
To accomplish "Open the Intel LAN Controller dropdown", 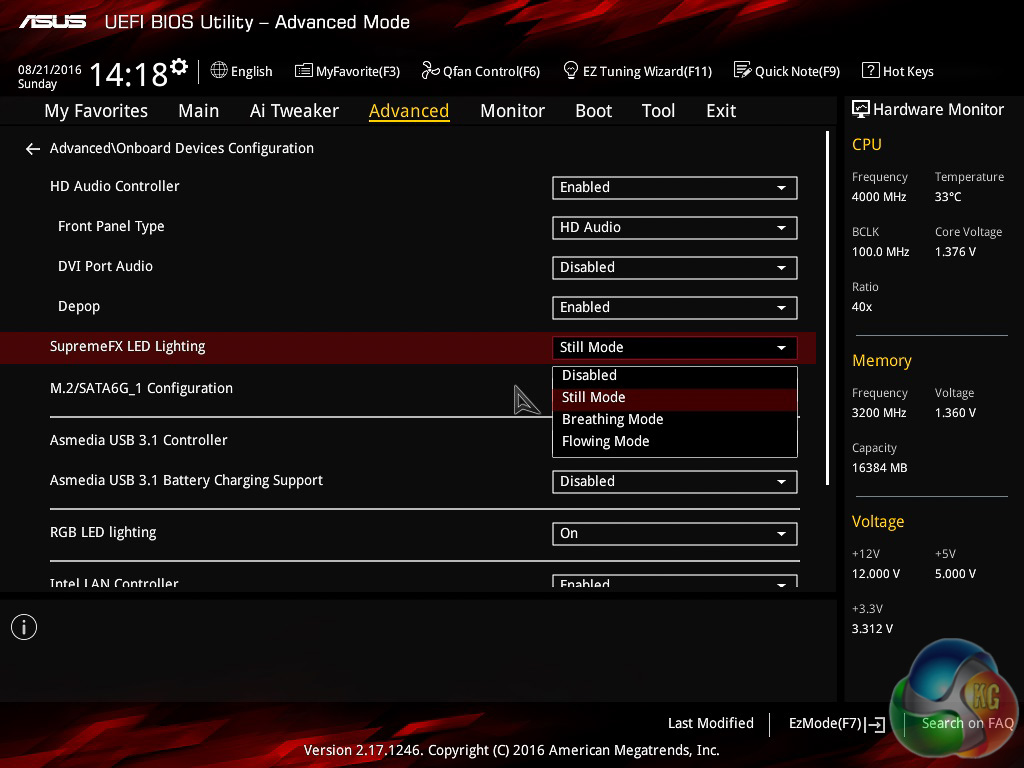I will coord(675,581).
